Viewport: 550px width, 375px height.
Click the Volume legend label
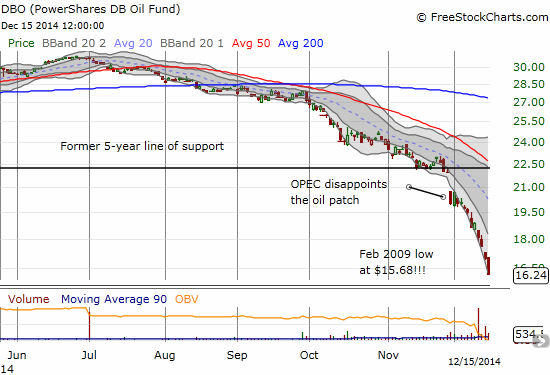(x=29, y=299)
